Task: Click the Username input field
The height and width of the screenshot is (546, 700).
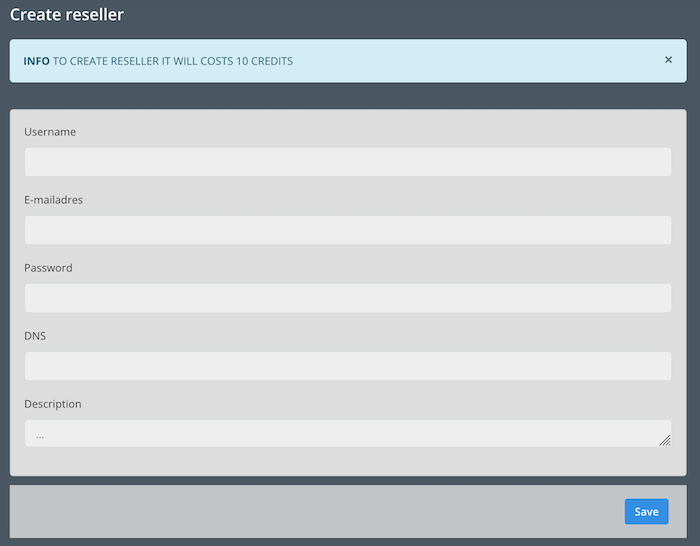Action: (347, 162)
